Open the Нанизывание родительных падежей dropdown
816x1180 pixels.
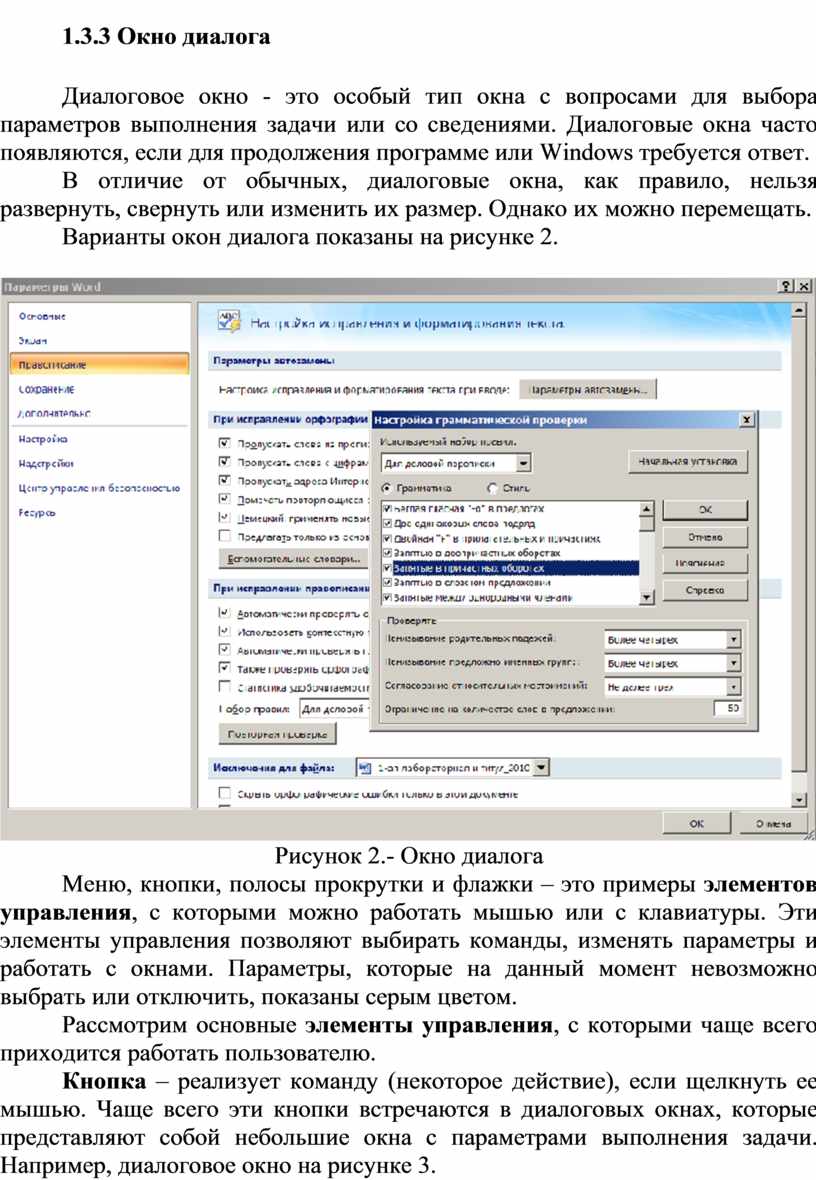click(x=733, y=640)
